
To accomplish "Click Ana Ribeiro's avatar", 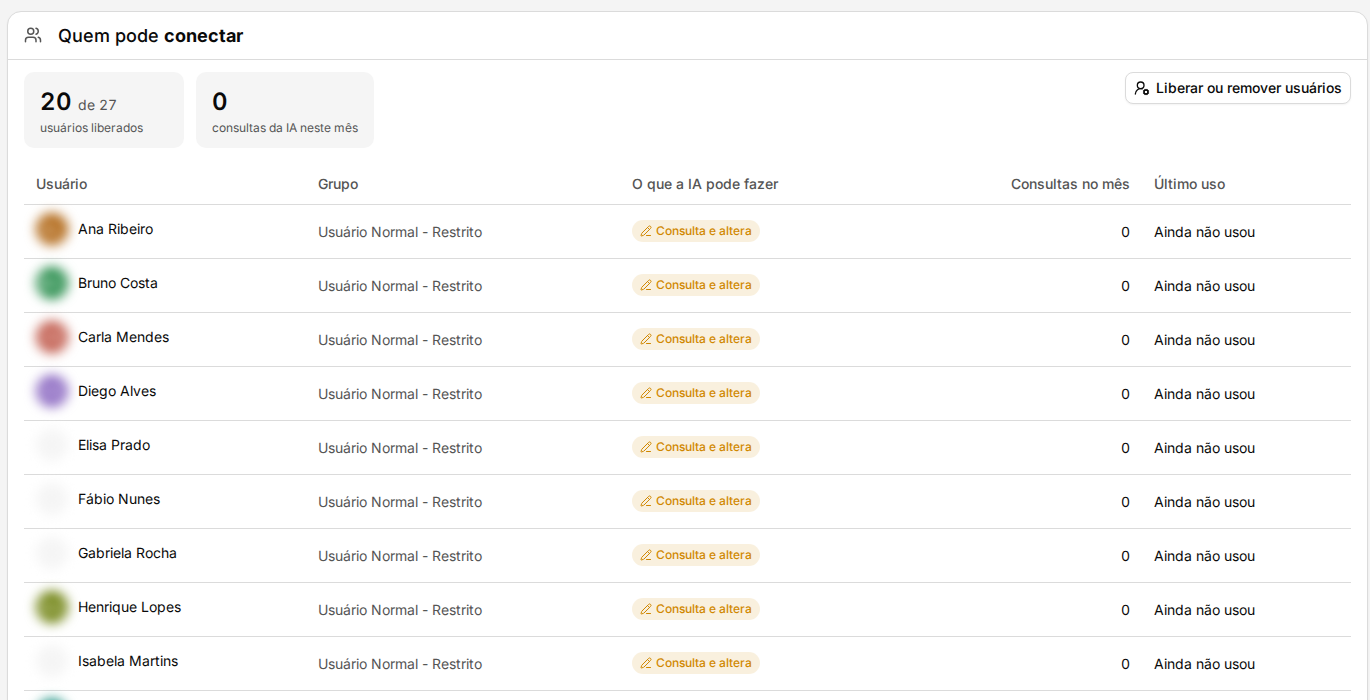I will coord(52,229).
